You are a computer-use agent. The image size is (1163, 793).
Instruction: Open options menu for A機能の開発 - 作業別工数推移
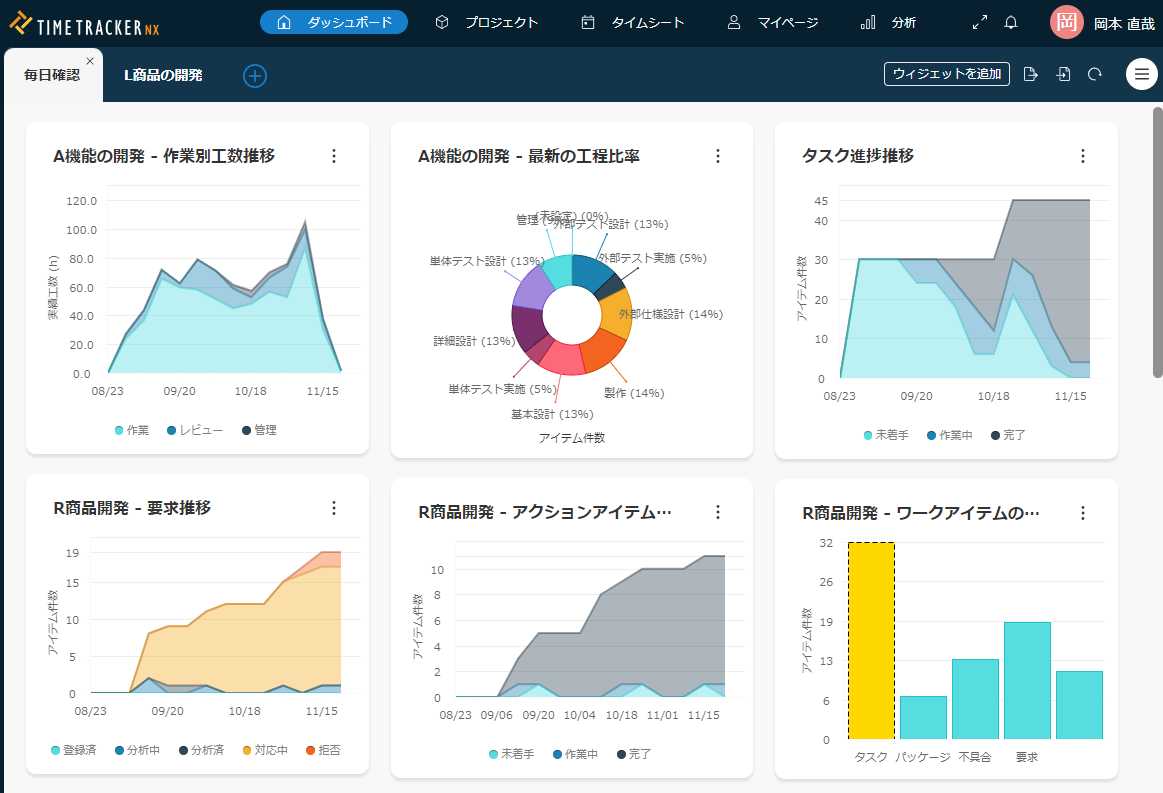tap(334, 156)
